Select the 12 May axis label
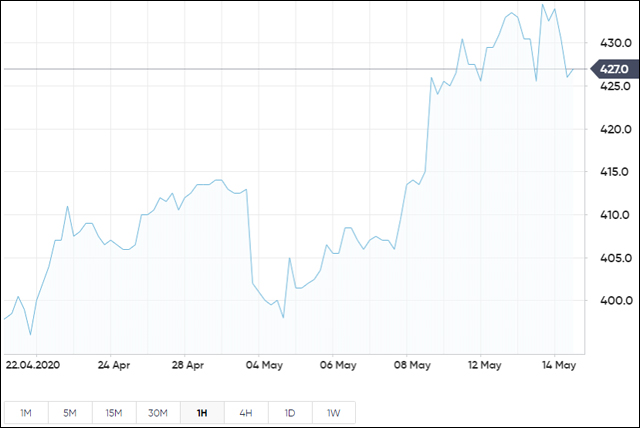The height and width of the screenshot is (428, 640). 485,366
